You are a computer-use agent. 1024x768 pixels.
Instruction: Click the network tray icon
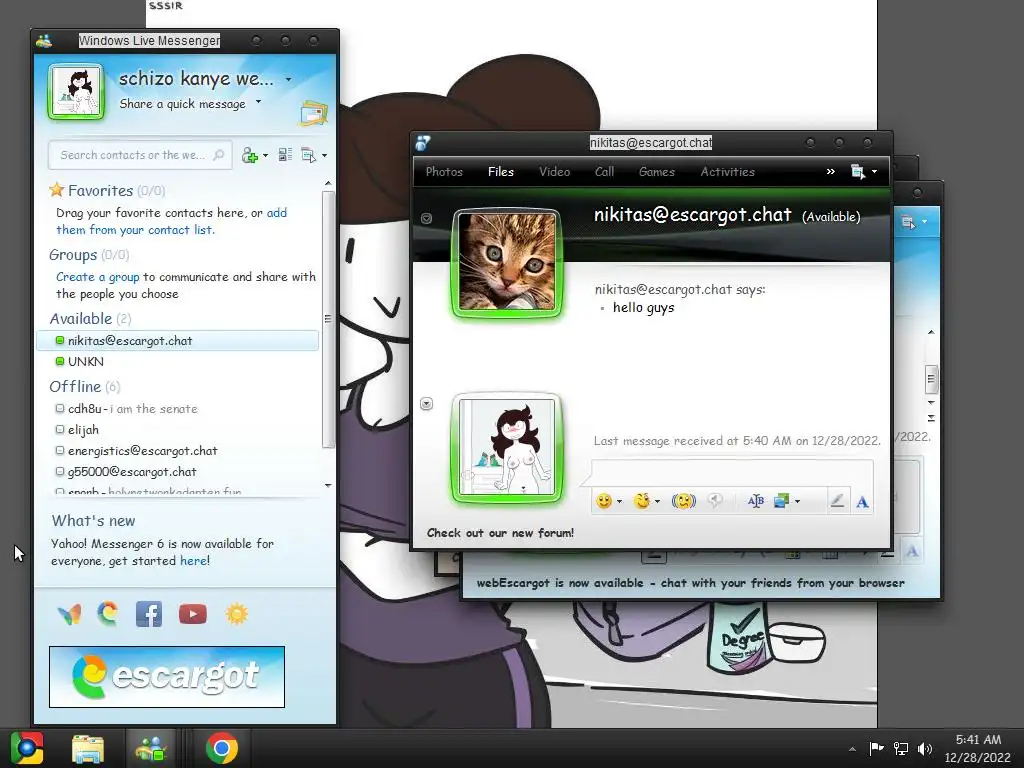901,748
